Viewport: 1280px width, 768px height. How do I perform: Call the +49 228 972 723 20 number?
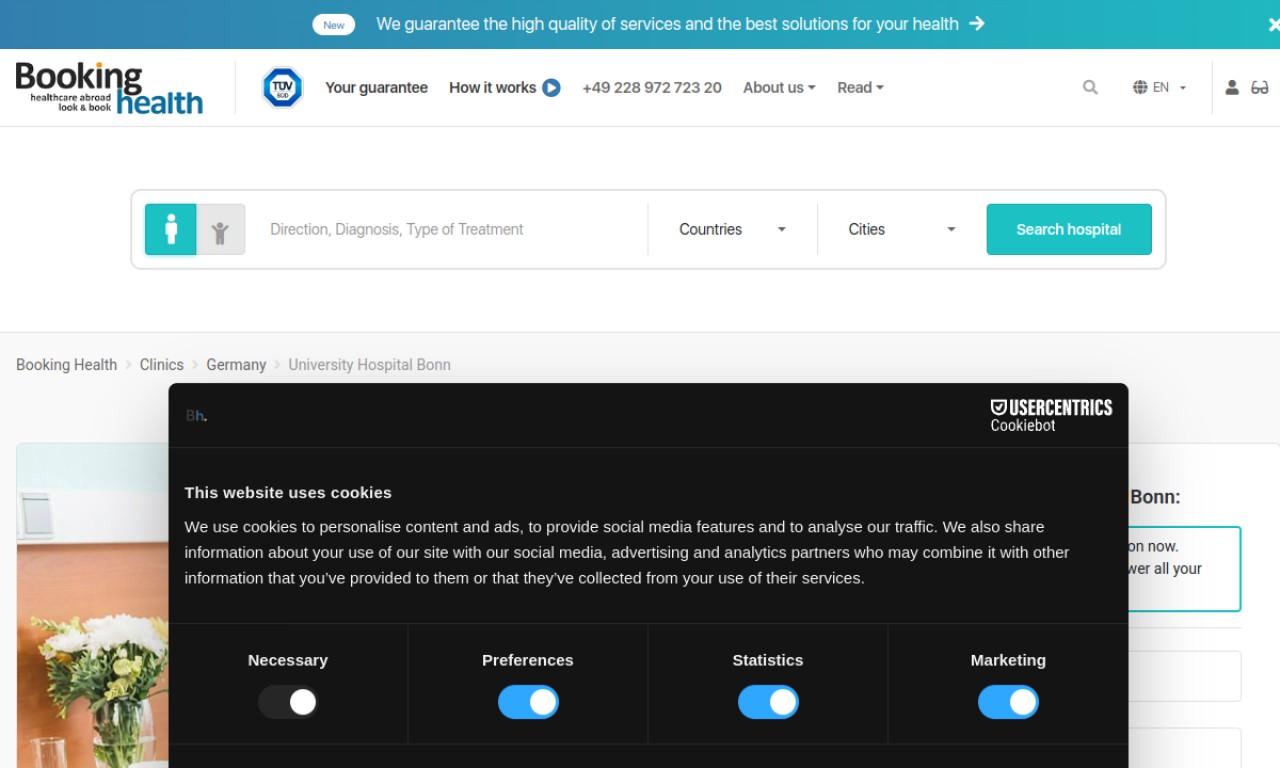652,88
